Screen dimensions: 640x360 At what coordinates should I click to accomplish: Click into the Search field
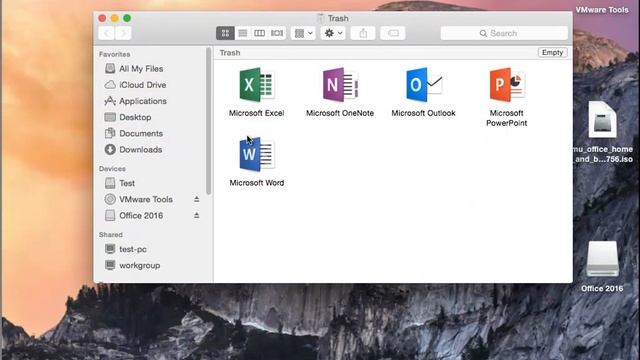pyautogui.click(x=504, y=33)
